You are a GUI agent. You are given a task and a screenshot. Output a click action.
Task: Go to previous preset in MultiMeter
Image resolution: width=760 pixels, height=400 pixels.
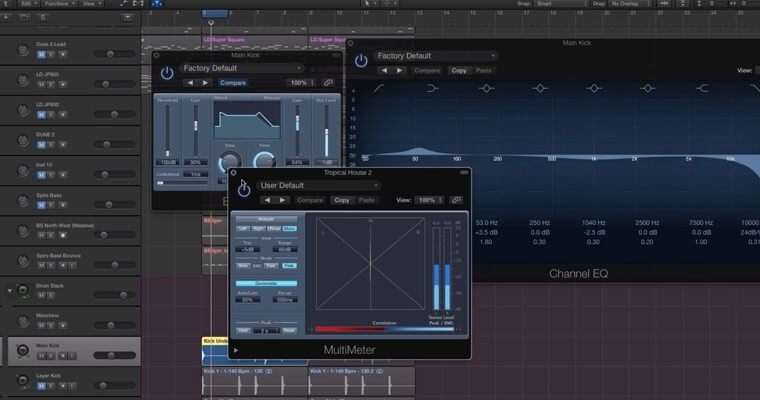click(267, 200)
